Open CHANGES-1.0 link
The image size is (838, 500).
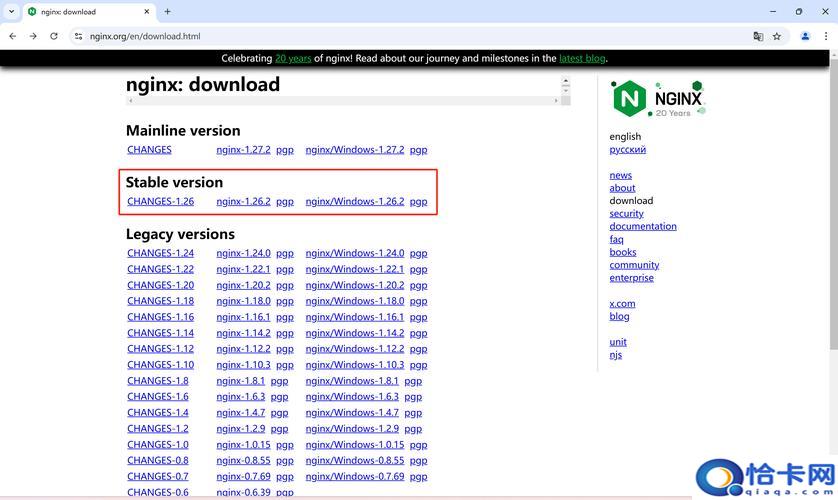click(158, 444)
